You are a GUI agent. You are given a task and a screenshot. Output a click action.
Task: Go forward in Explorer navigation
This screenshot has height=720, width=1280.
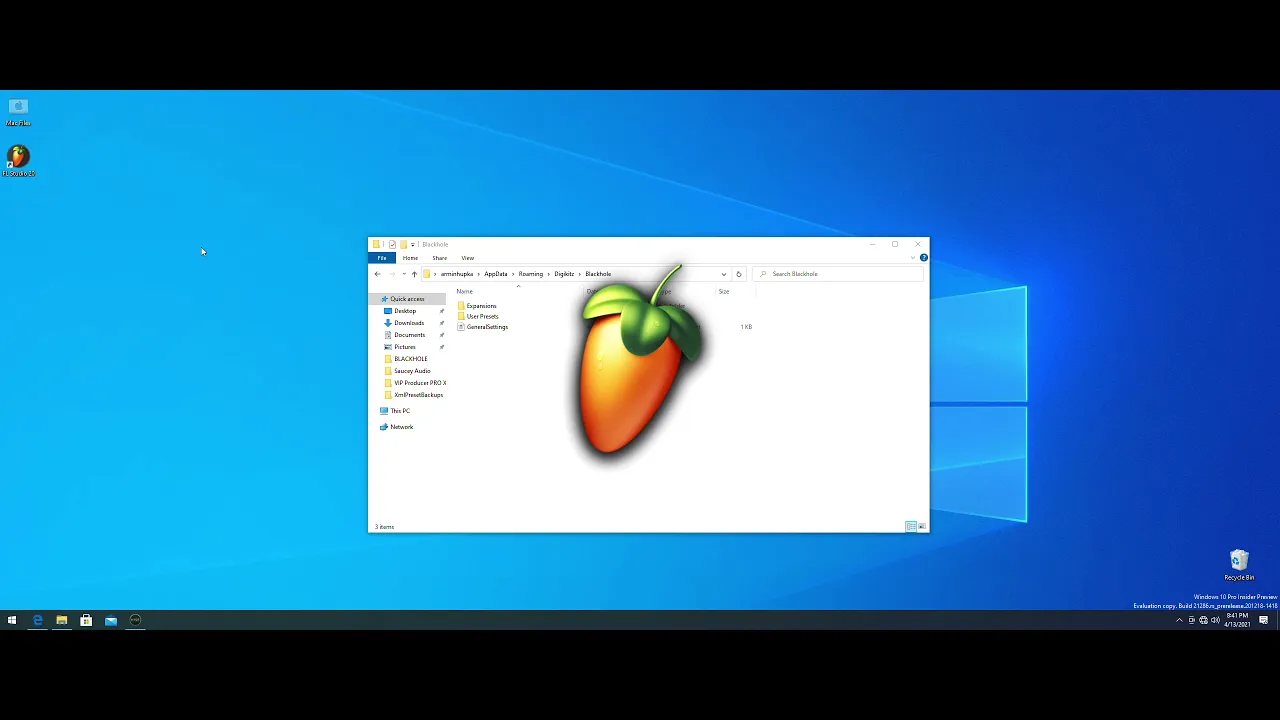(392, 274)
